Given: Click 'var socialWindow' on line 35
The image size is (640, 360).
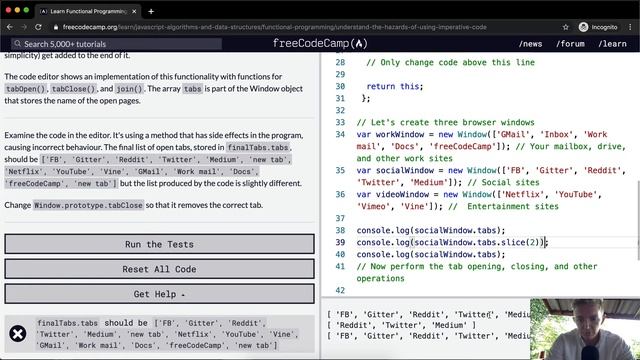Looking at the screenshot, I should click(395, 170).
